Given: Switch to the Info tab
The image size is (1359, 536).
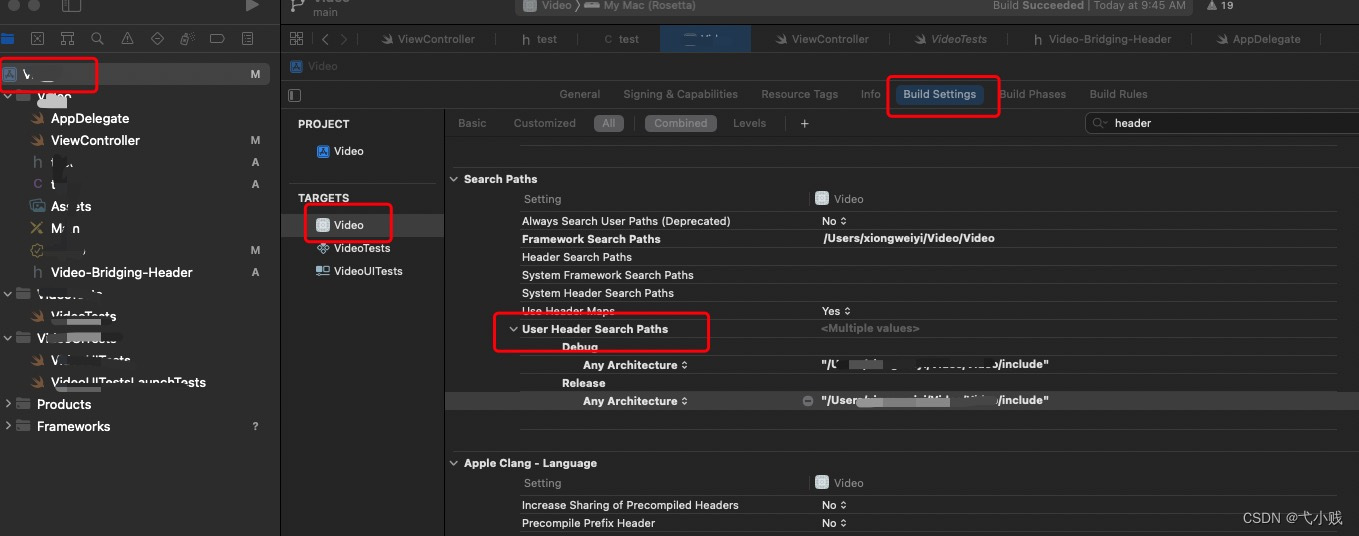Looking at the screenshot, I should [x=871, y=94].
